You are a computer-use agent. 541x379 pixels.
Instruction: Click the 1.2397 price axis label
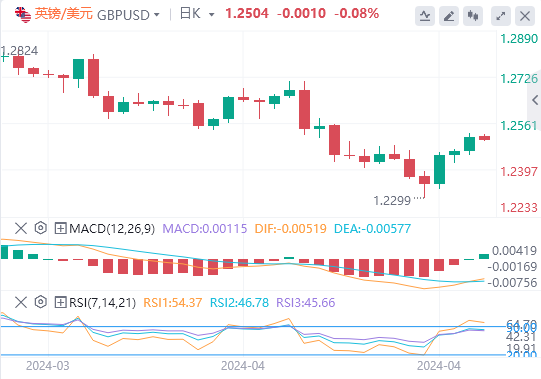[x=519, y=172]
